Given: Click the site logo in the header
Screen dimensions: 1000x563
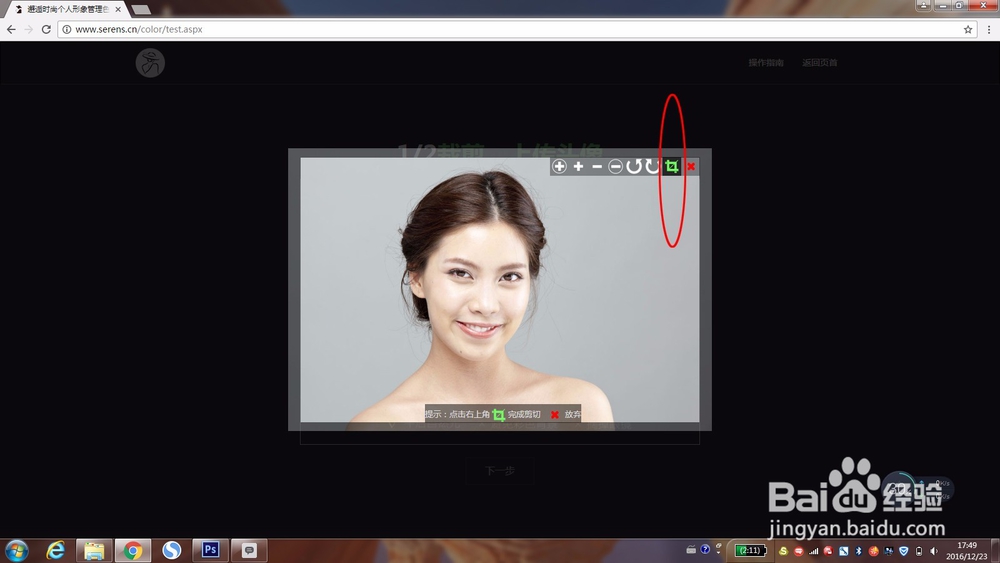Looking at the screenshot, I should 151,62.
